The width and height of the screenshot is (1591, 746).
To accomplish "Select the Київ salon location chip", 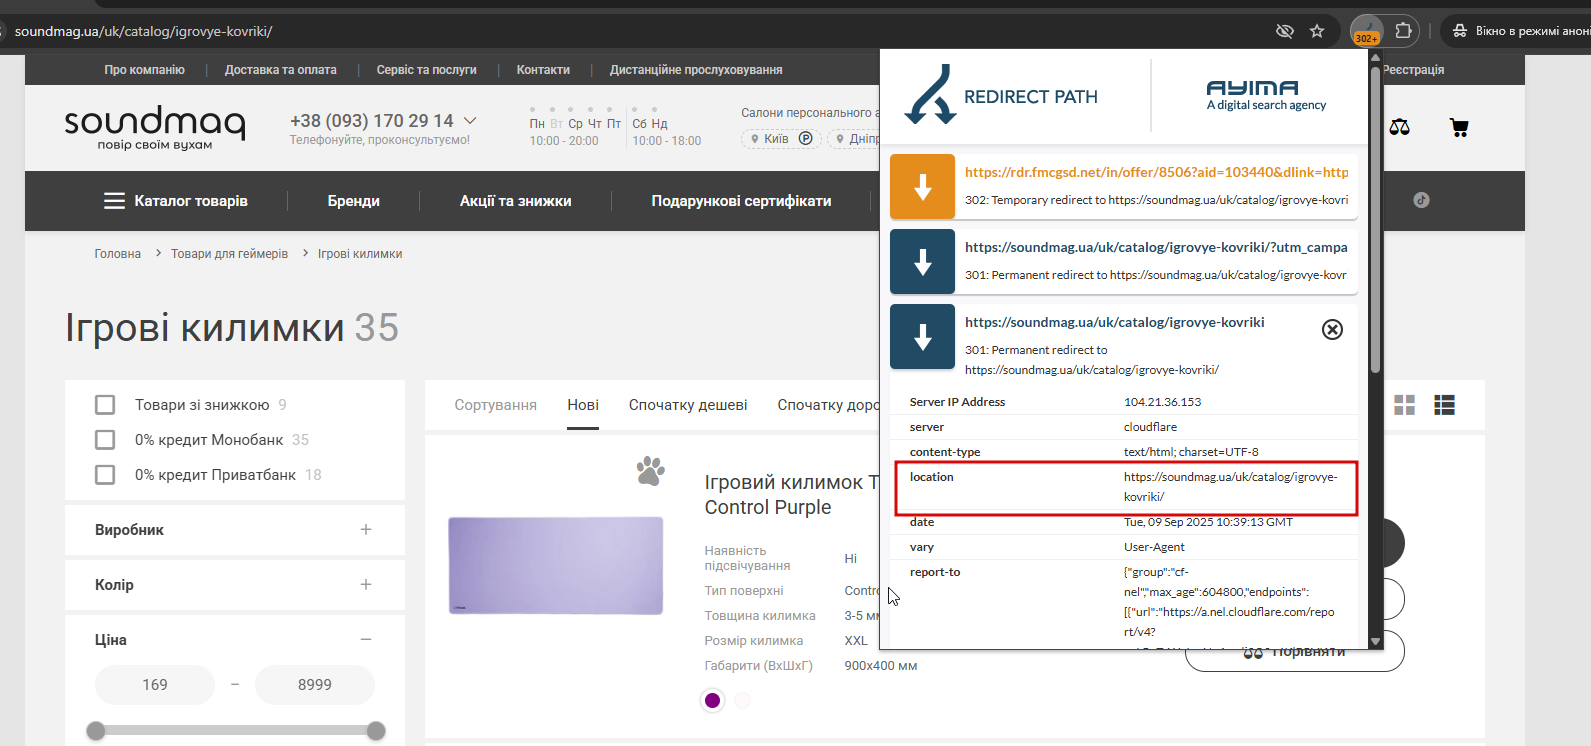I will click(x=781, y=139).
